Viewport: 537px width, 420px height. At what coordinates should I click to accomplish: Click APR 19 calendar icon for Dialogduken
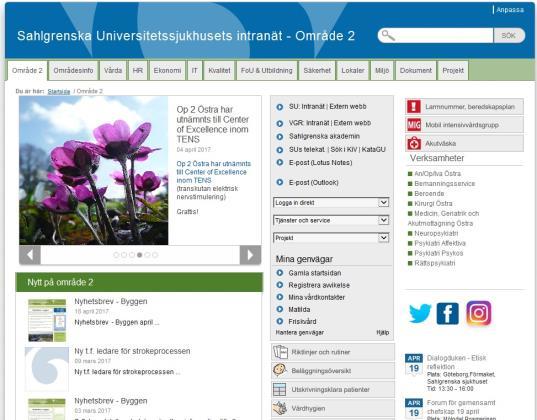414,365
